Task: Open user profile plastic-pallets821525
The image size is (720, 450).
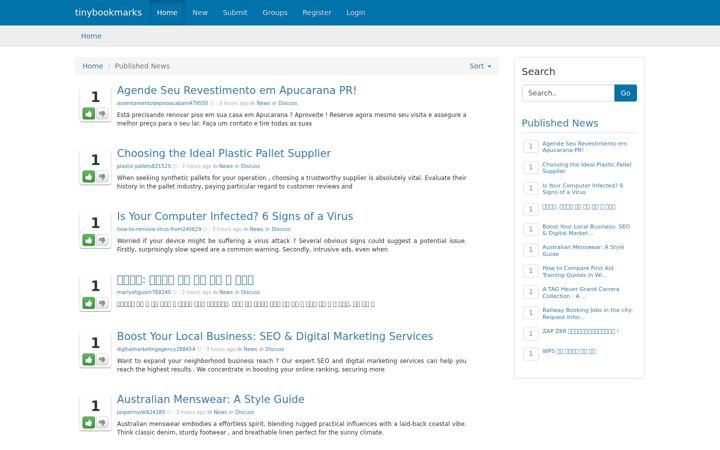Action: 144,166
